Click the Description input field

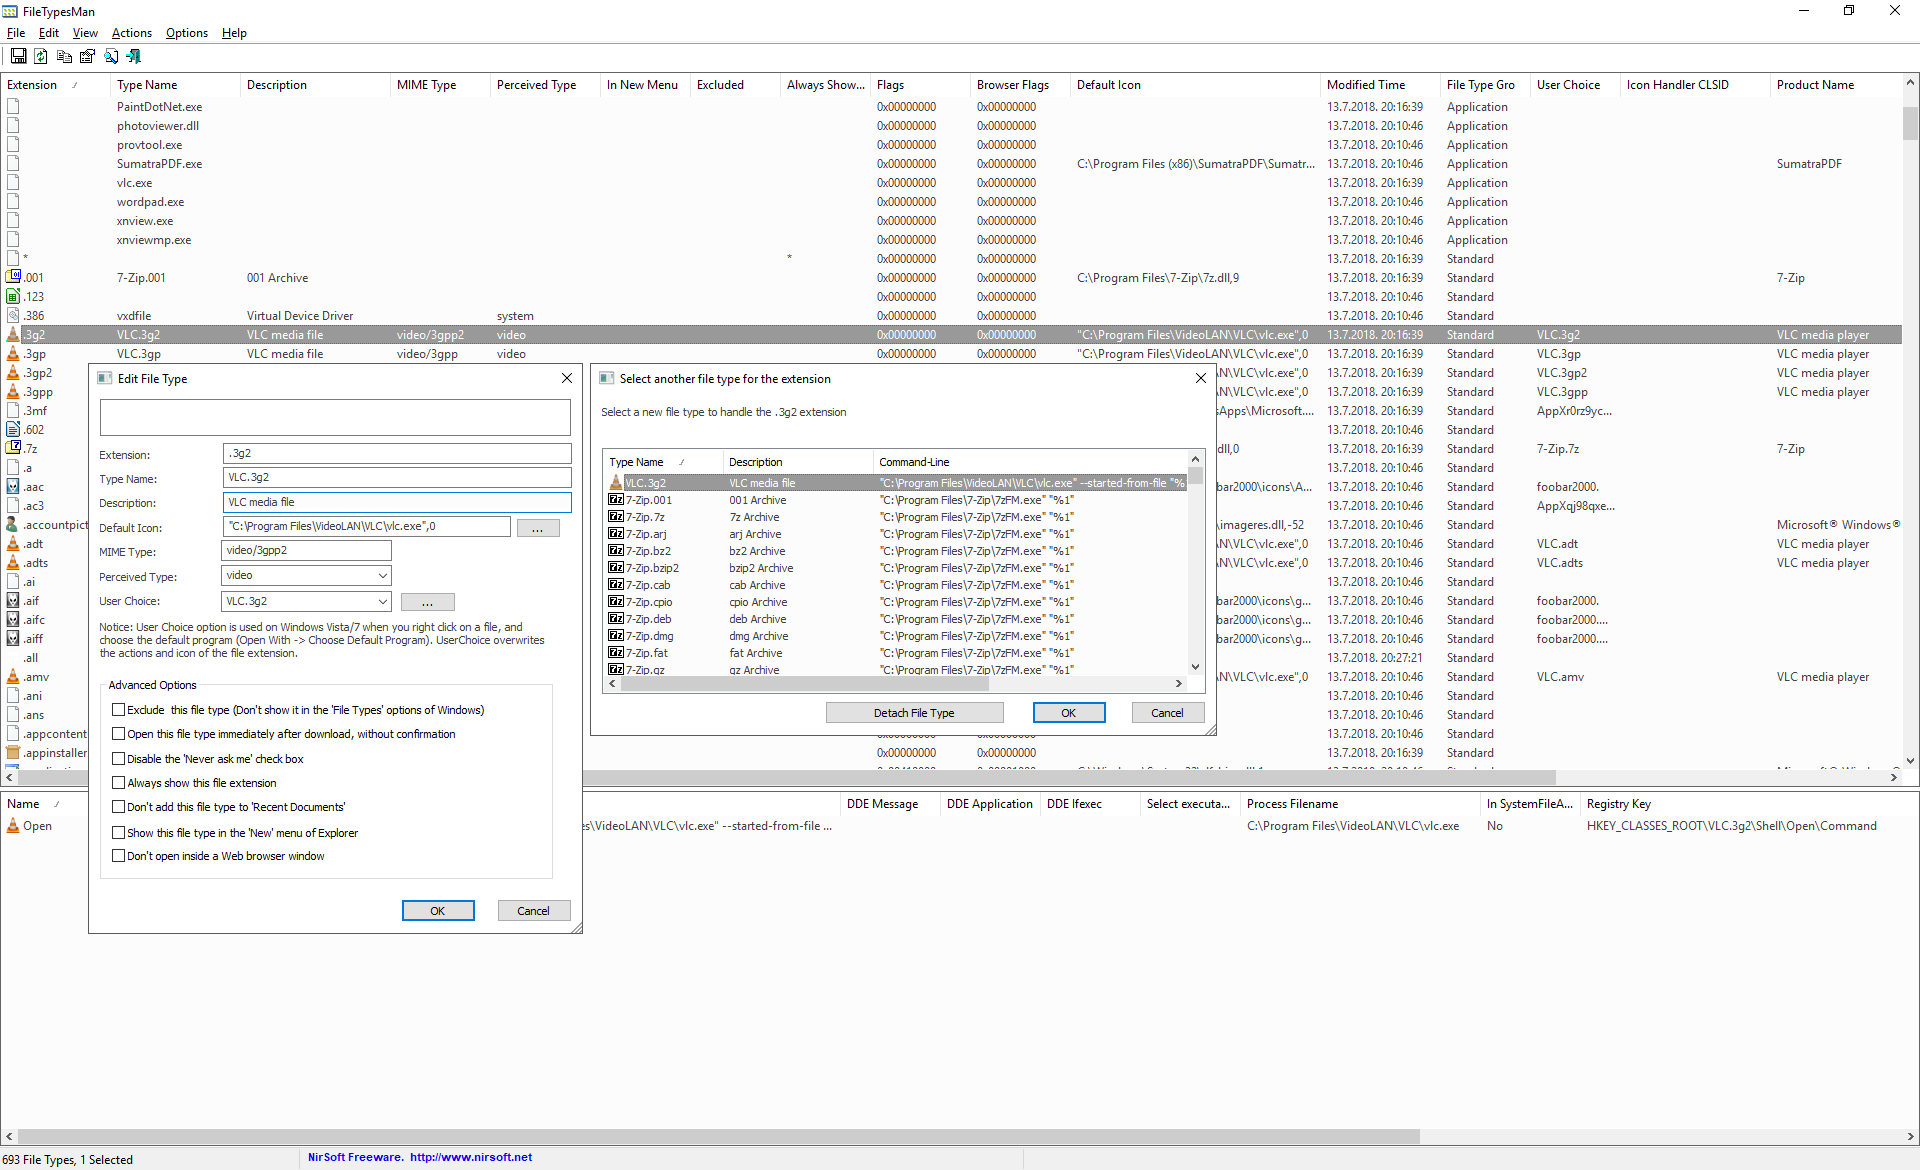tap(397, 503)
